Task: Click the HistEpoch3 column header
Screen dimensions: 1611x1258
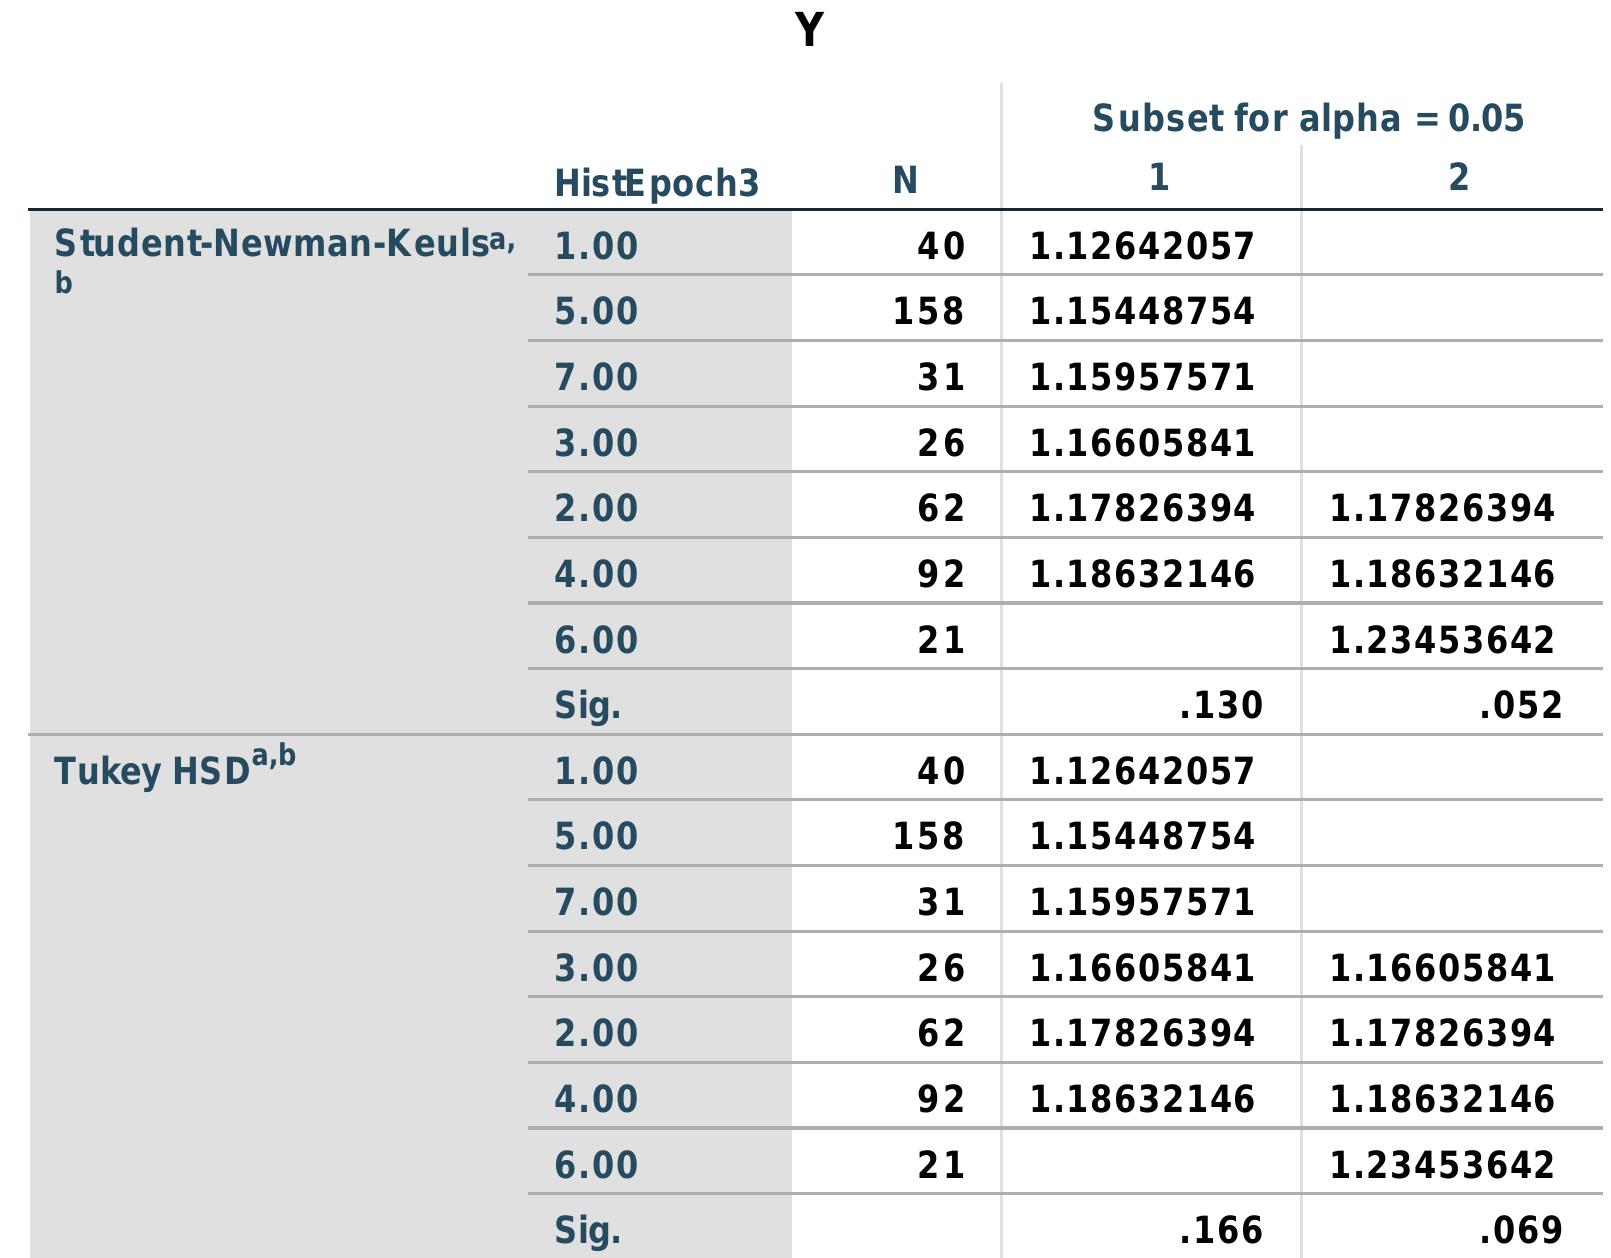Action: pos(656,183)
